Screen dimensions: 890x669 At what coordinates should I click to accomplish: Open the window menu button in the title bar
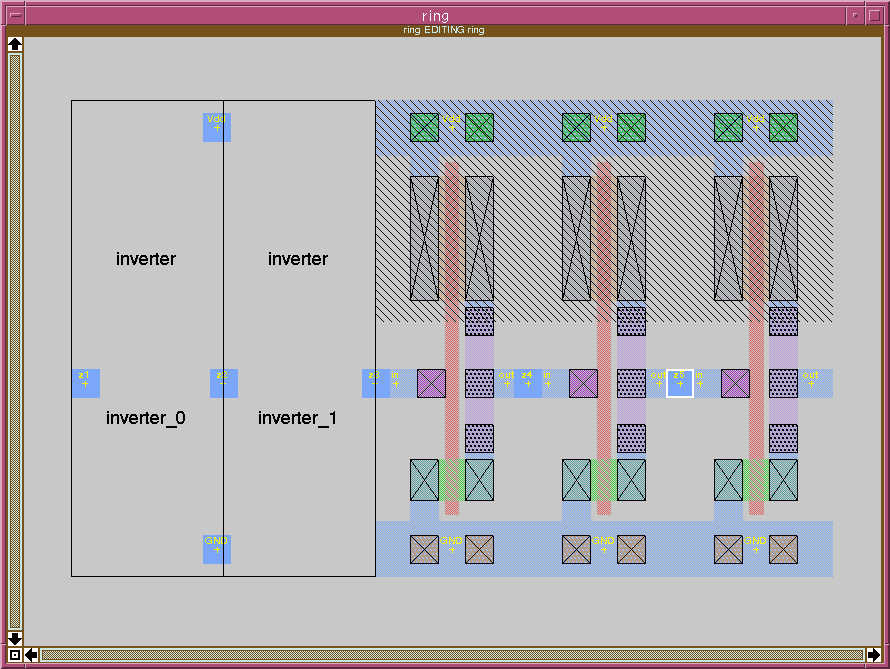(16, 15)
